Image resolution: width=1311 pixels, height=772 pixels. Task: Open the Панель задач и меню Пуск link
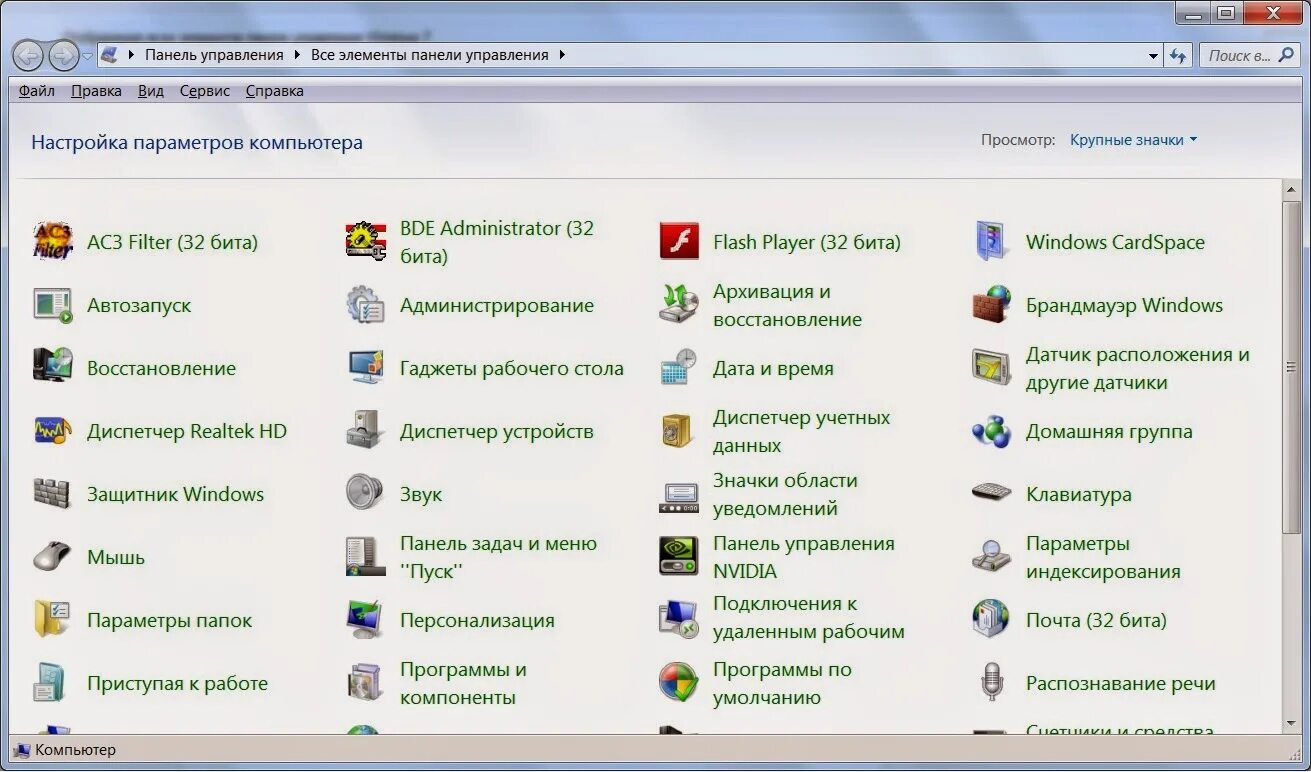[x=498, y=557]
